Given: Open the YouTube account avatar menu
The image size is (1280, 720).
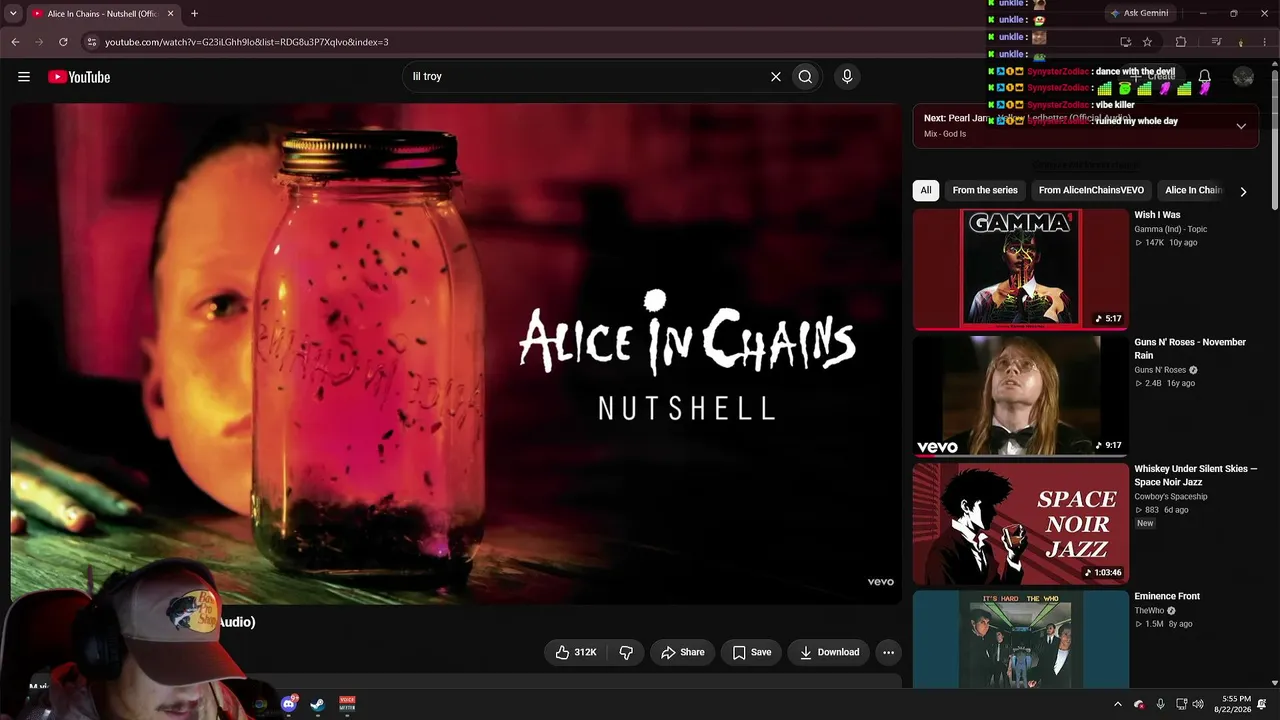Looking at the screenshot, I should [1243, 77].
